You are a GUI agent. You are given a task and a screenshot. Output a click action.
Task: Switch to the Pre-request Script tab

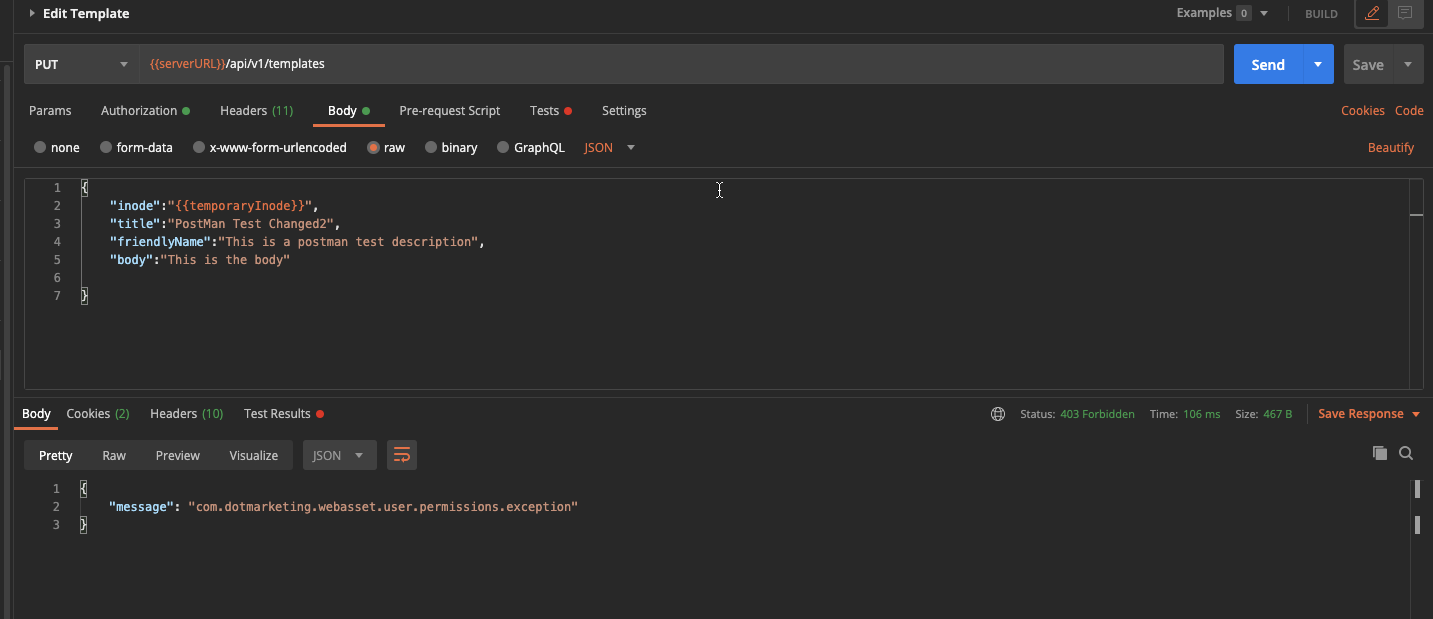pos(449,110)
